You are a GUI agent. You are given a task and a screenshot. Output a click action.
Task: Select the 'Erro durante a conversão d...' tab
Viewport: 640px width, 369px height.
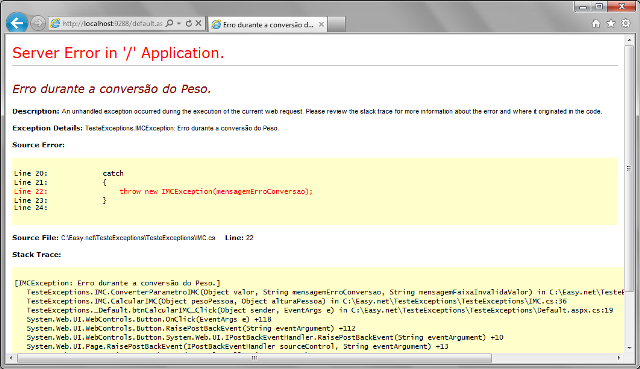click(x=268, y=24)
